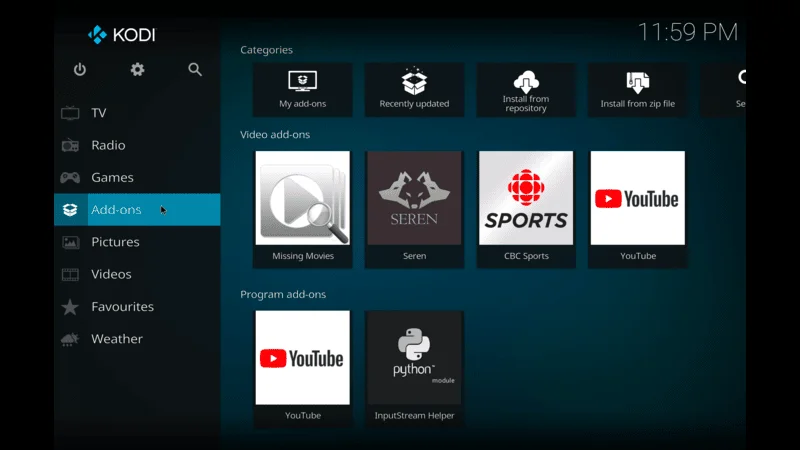
Task: Choose Install from repository
Action: [x=526, y=90]
